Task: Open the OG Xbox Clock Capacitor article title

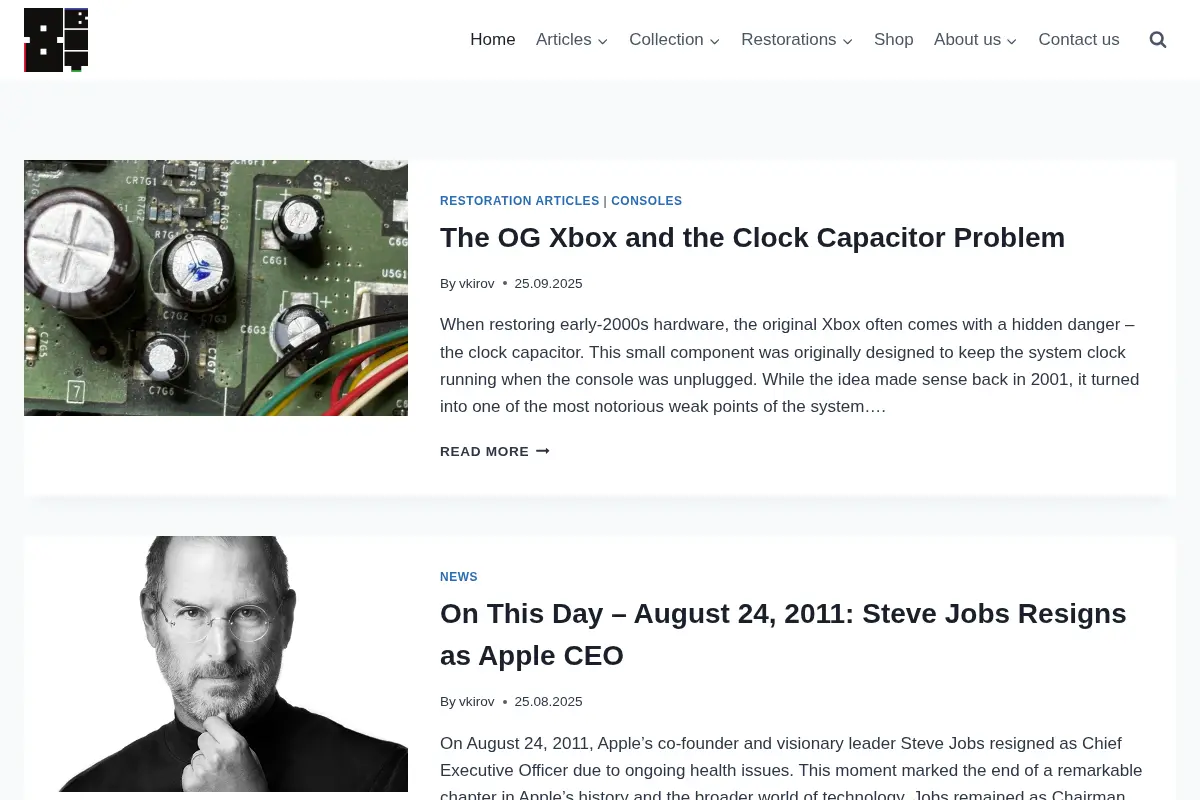Action: tap(752, 238)
